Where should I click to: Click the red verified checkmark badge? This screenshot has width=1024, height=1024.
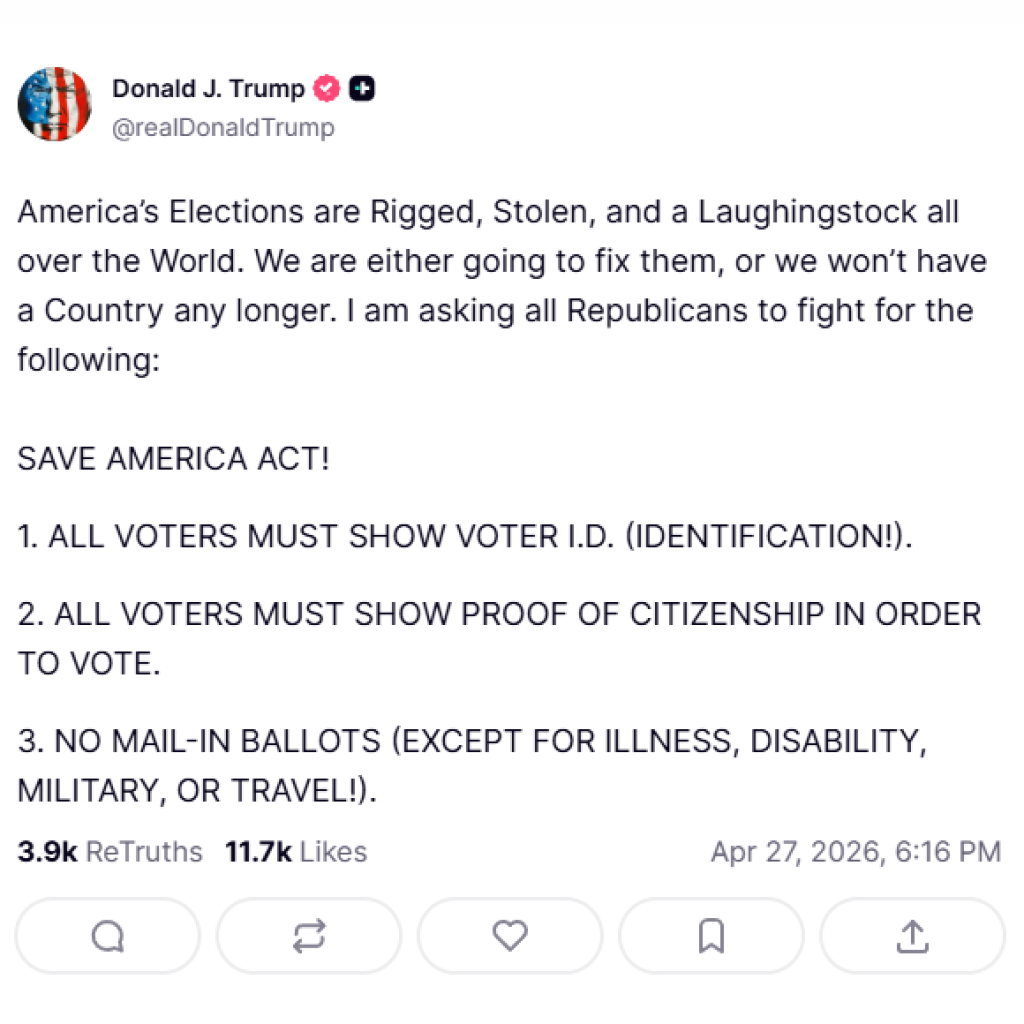(328, 89)
